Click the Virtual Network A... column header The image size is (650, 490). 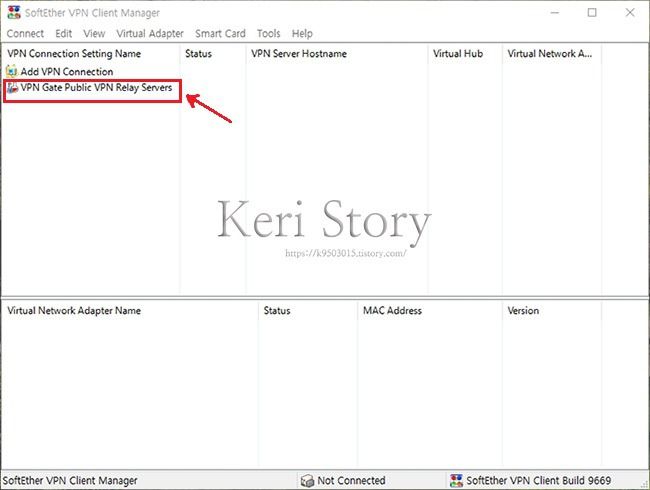(x=552, y=54)
